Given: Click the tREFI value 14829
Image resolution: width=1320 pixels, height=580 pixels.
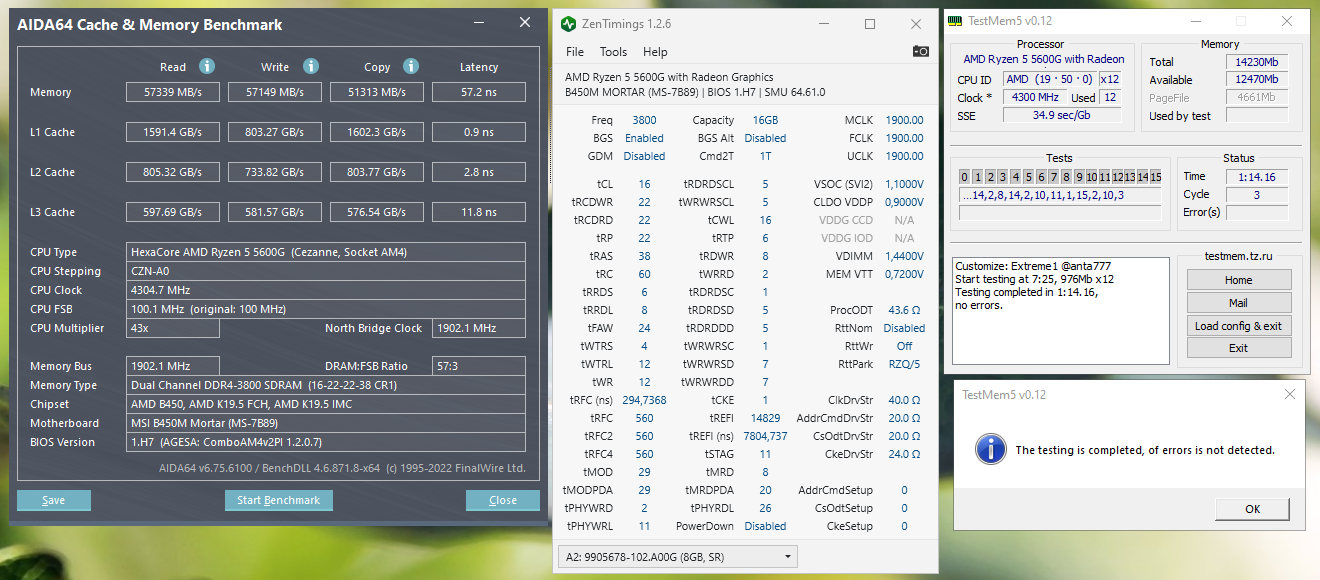Looking at the screenshot, I should tap(765, 418).
